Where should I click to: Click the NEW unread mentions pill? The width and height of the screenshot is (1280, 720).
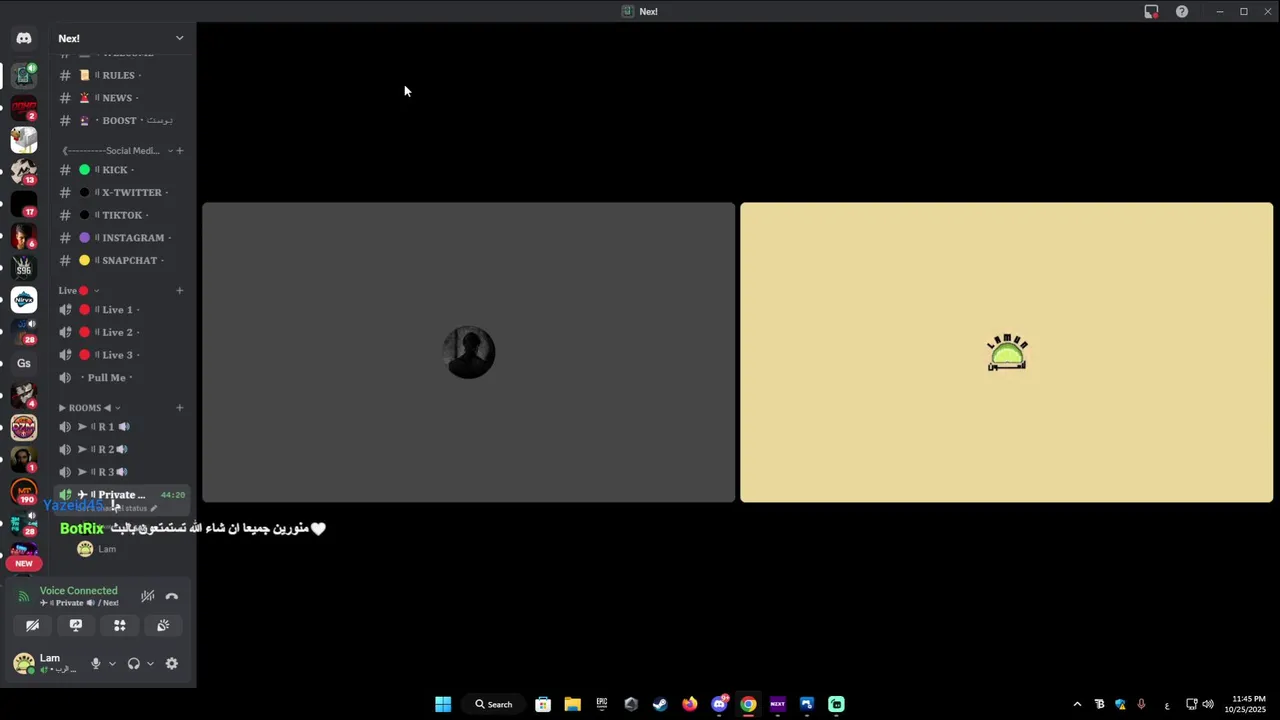[x=24, y=563]
